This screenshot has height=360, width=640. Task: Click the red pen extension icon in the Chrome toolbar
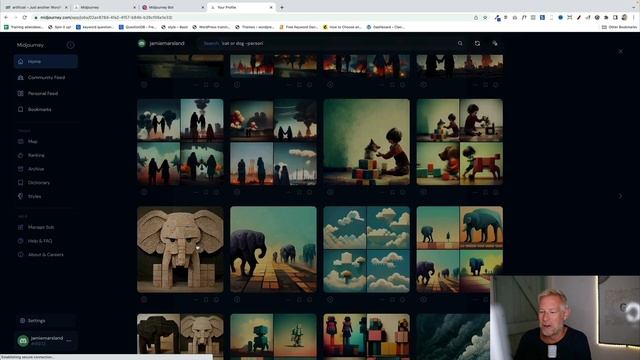coord(579,18)
